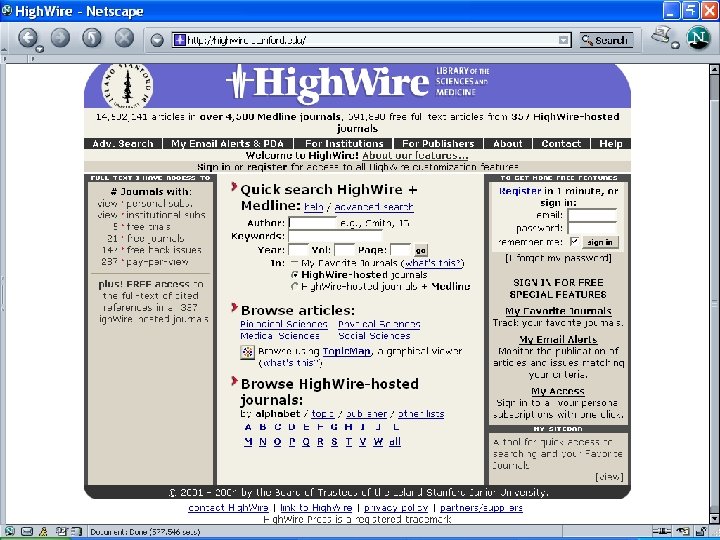
Task: Open the Physical Sciences link
Action: (379, 324)
